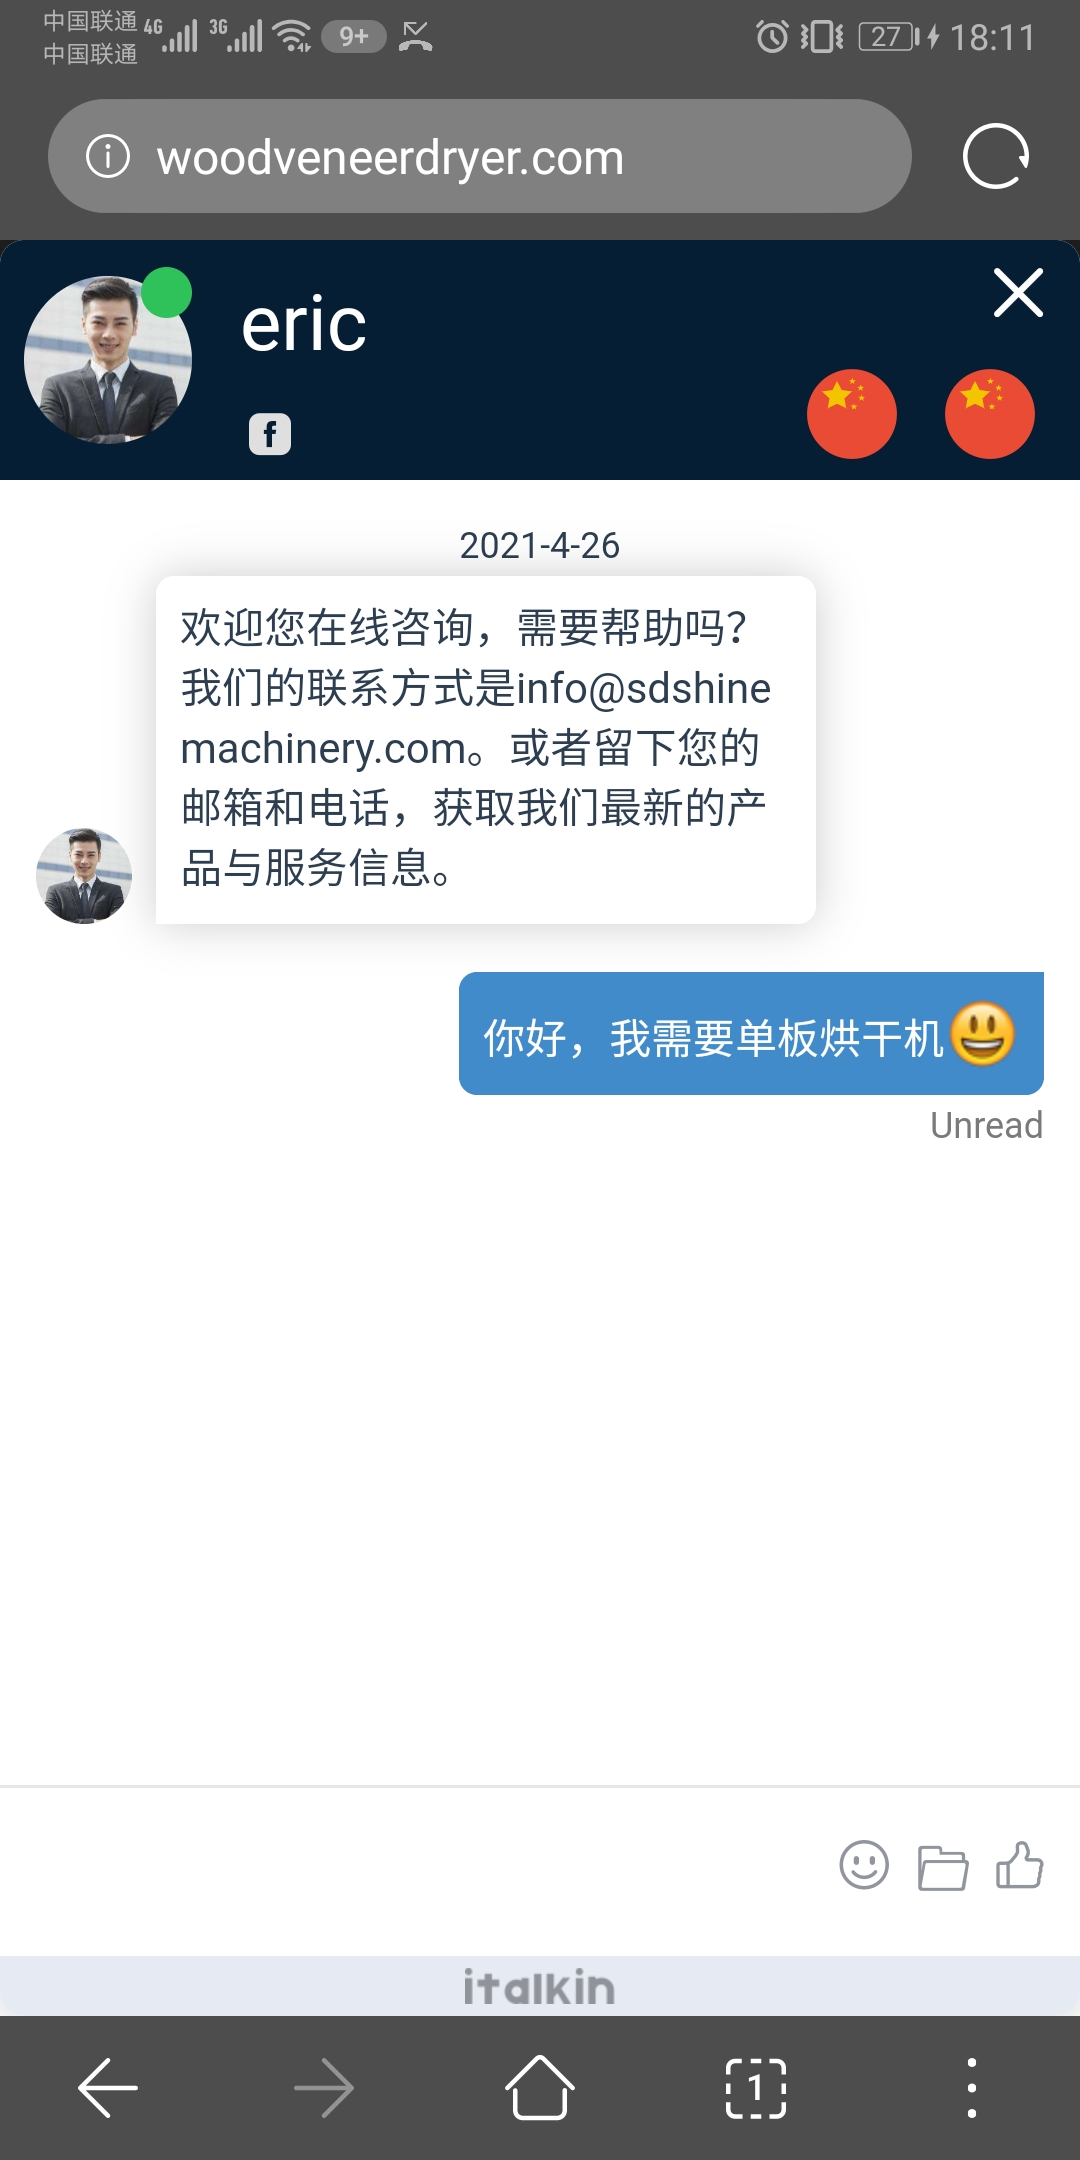Open the file attachment folder icon

pyautogui.click(x=943, y=1867)
